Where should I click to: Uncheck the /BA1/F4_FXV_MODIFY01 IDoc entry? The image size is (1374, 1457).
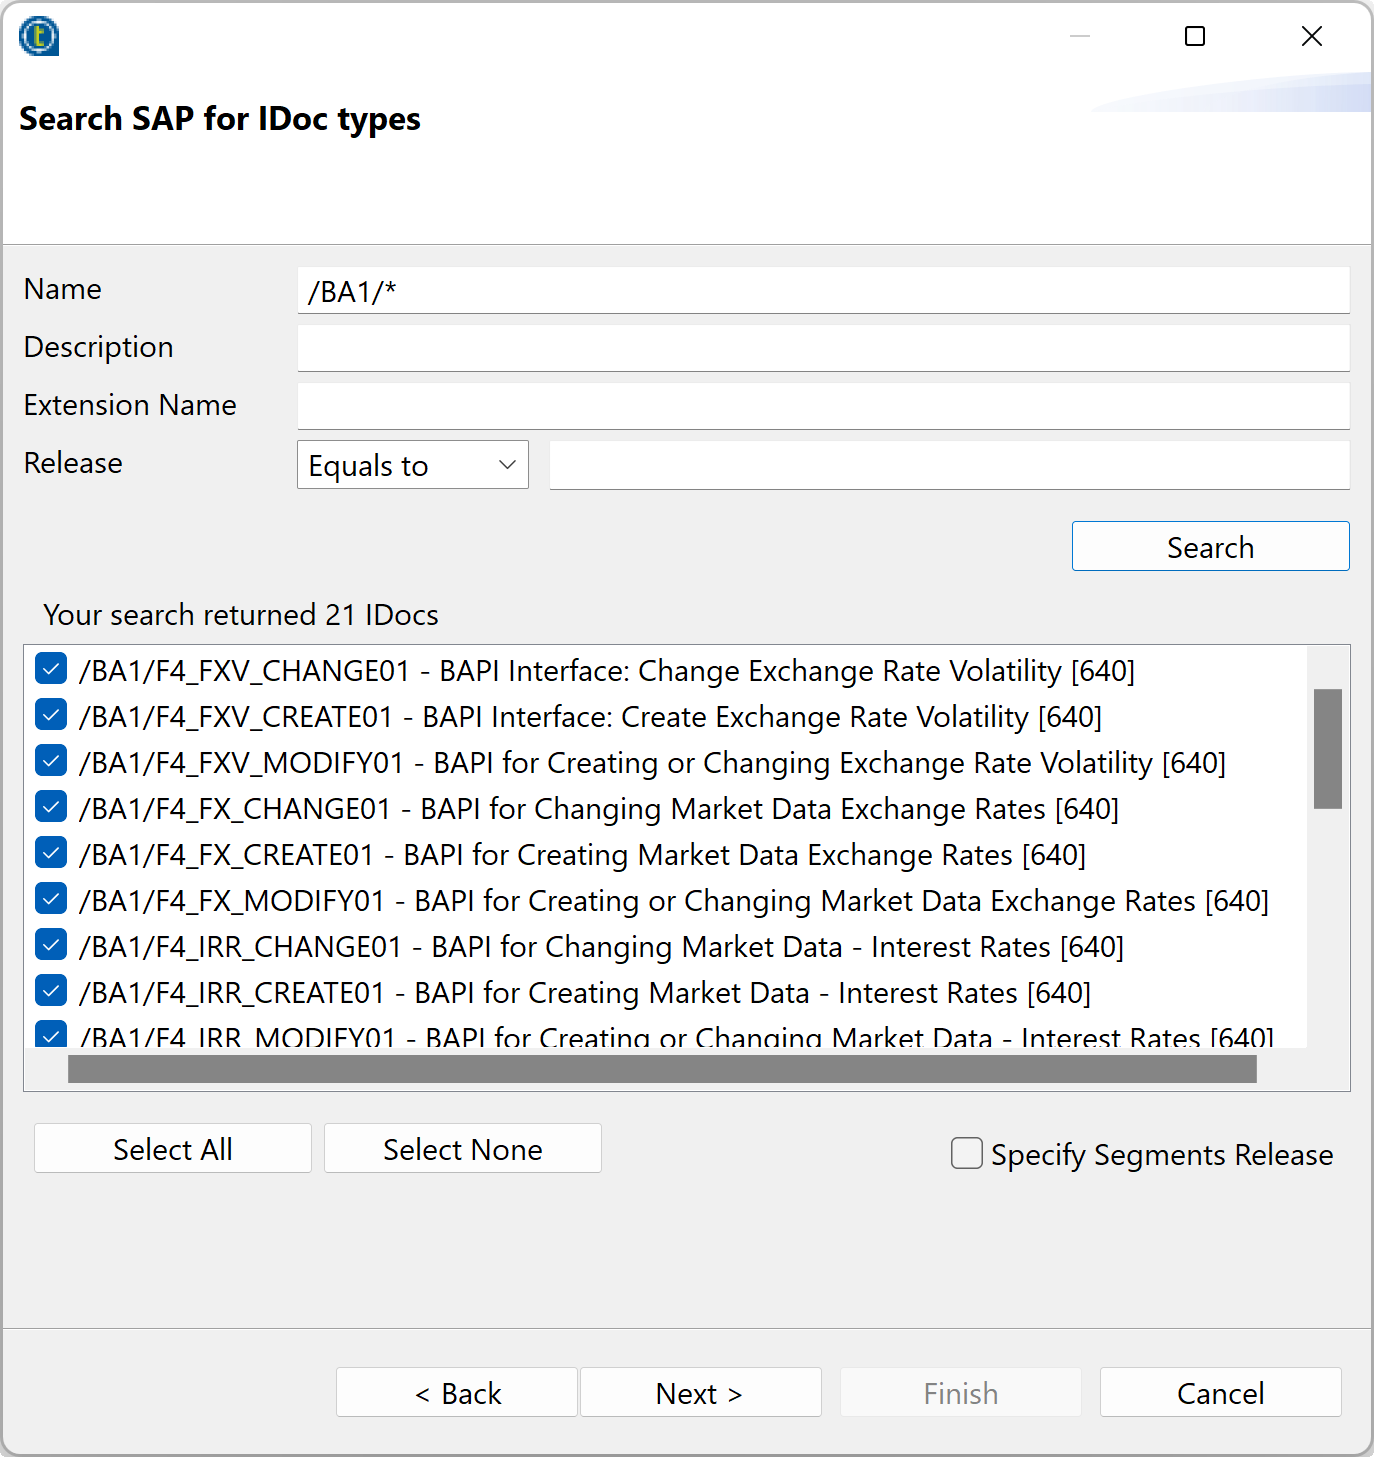pos(50,760)
